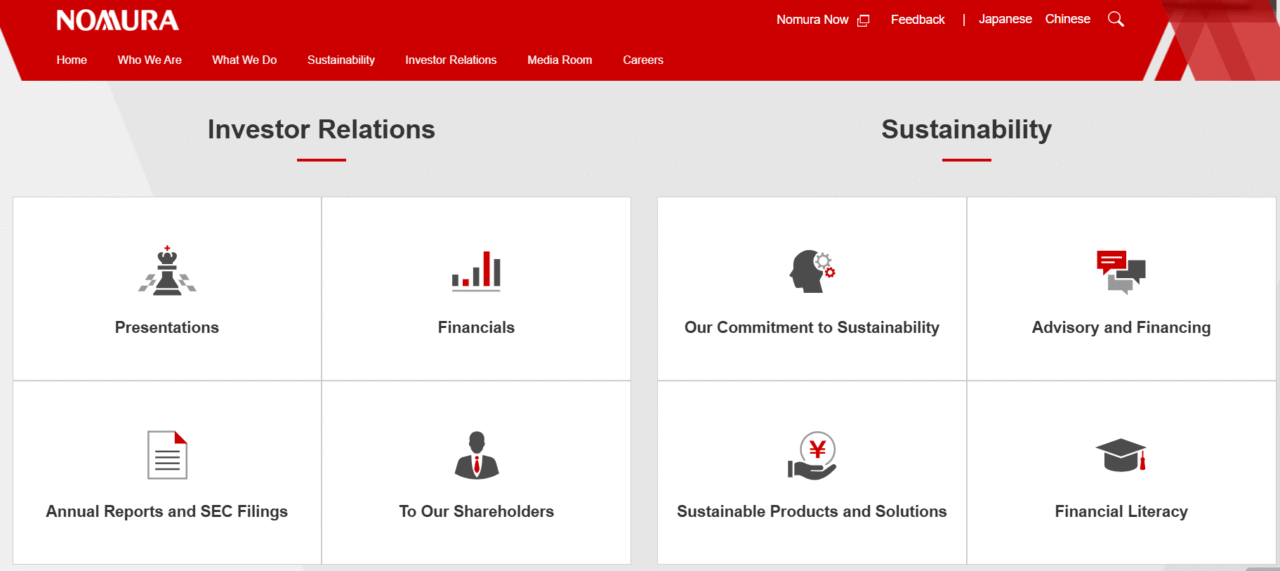Viewport: 1280px width, 571px height.
Task: Click the bar chart Financials icon
Action: tap(476, 270)
